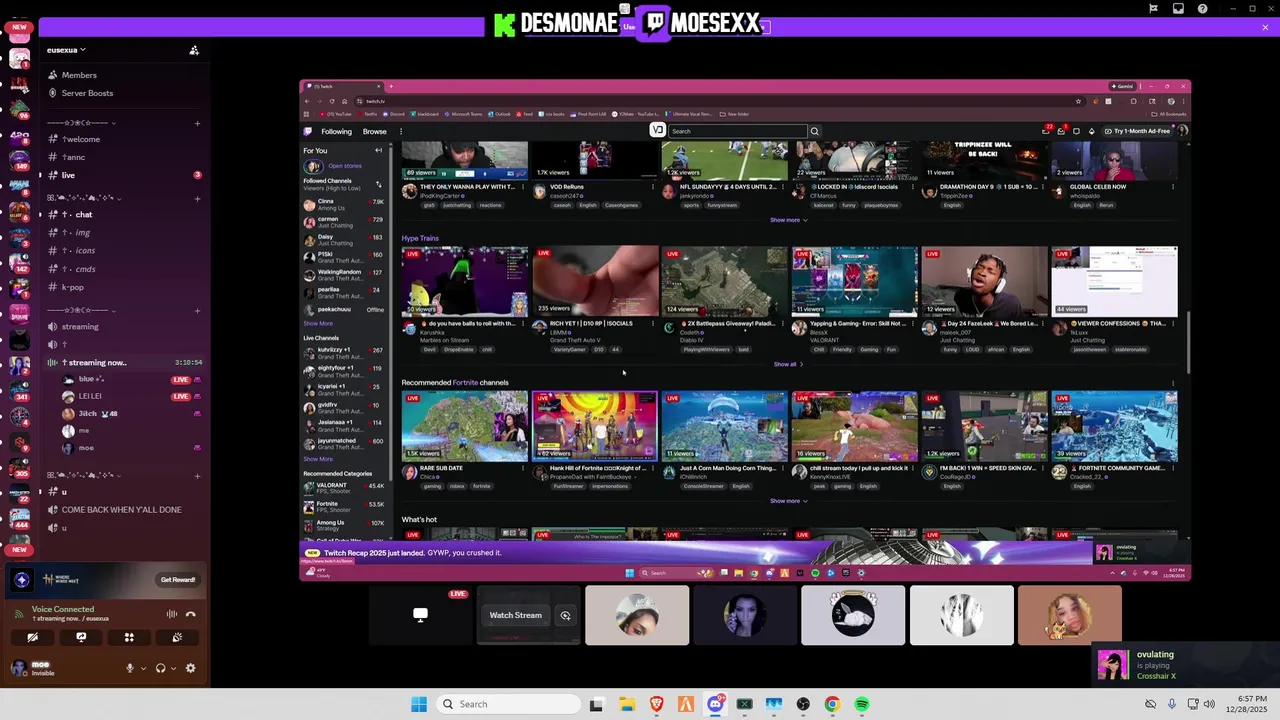The image size is (1280, 720).
Task: Open Discord from the taskbar
Action: tap(715, 704)
